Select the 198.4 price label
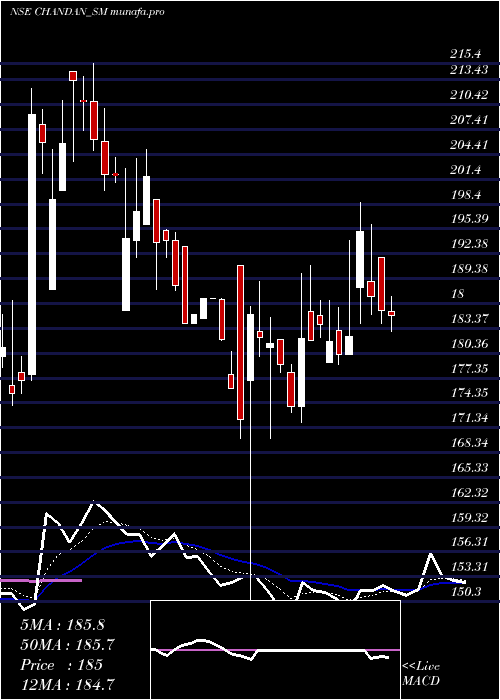Screen dimensions: 500x700 (466, 195)
